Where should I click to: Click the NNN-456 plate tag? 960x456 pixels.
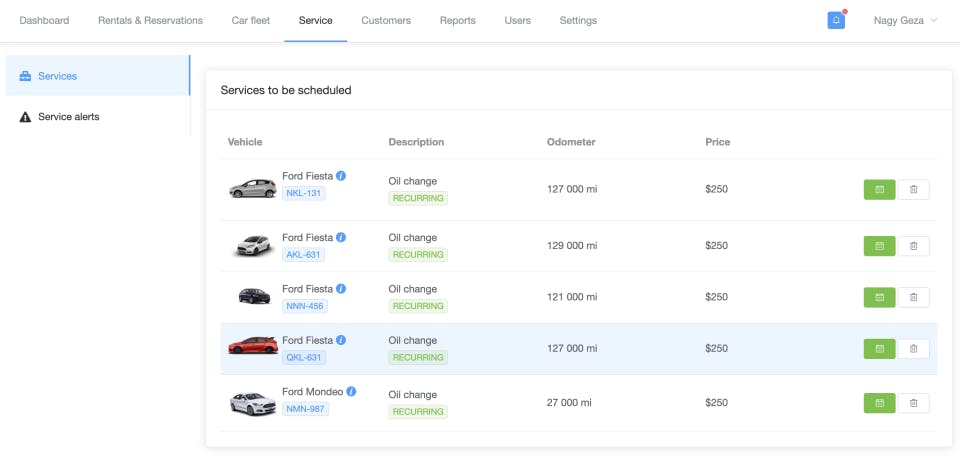(304, 306)
